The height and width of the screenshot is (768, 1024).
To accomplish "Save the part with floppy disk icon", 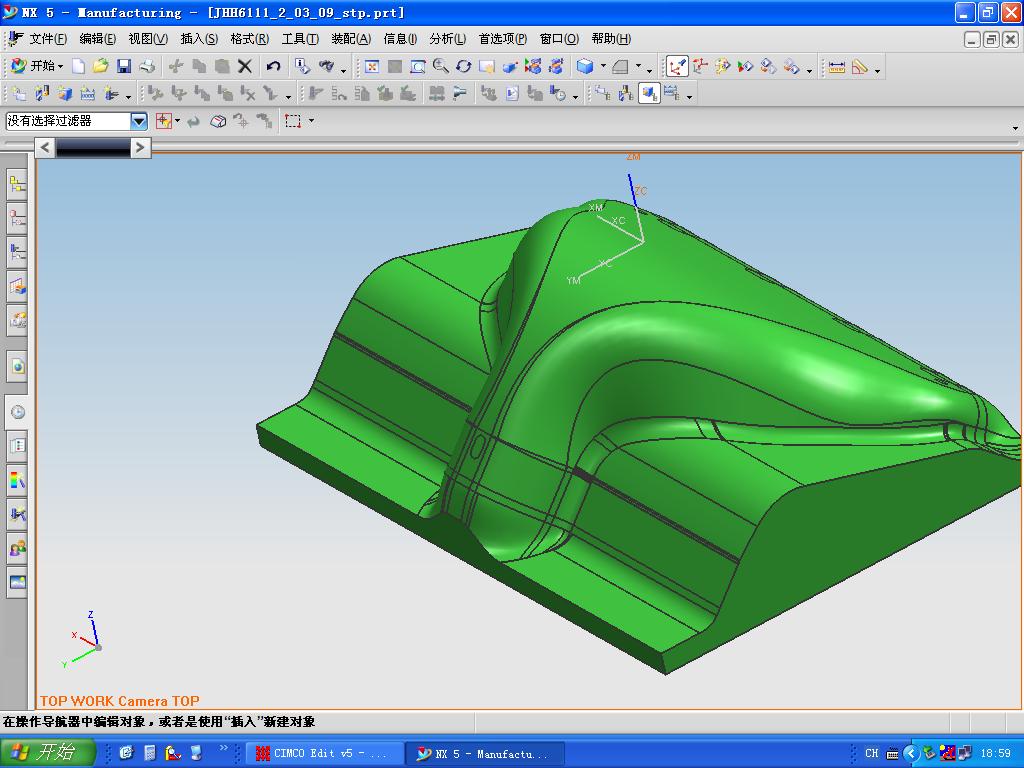I will [x=123, y=66].
